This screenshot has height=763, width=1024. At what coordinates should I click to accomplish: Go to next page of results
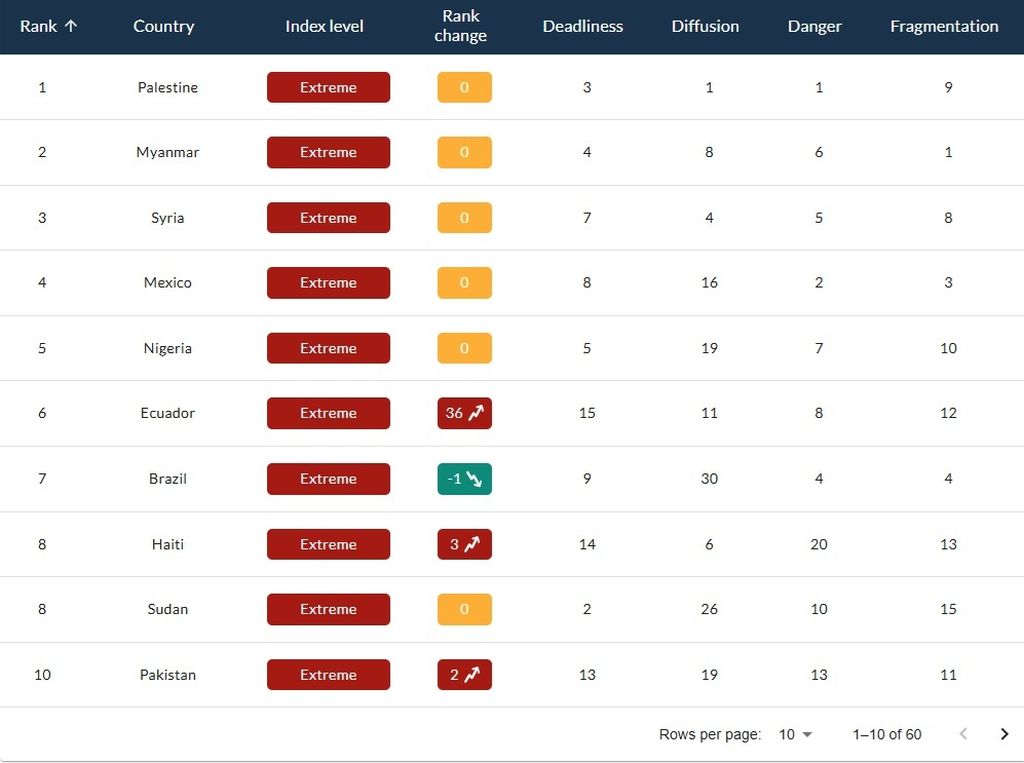[x=1004, y=734]
